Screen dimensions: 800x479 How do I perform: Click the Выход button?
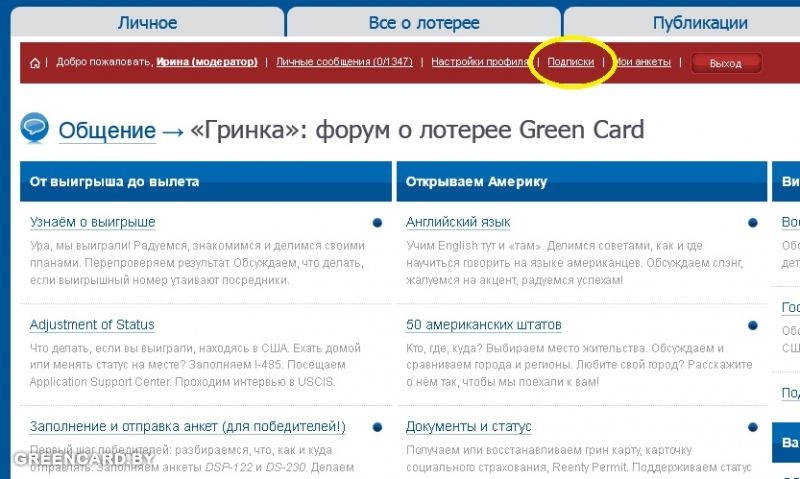tap(726, 63)
